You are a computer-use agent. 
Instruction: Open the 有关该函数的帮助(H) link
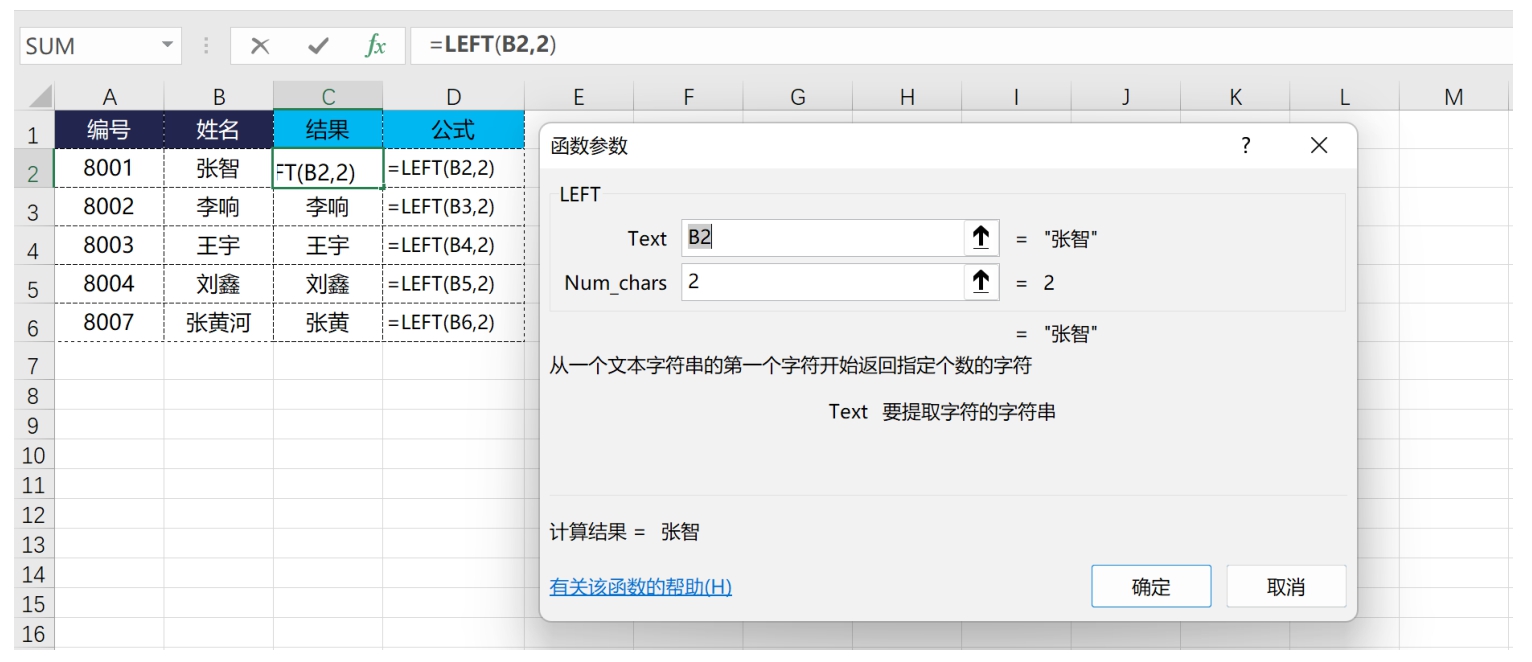pos(640,587)
